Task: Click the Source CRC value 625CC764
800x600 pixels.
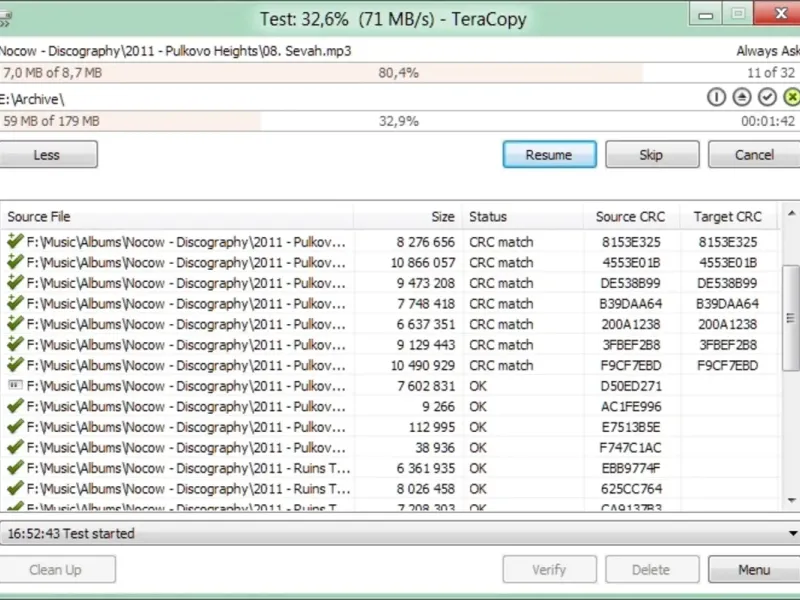Action: pos(631,489)
